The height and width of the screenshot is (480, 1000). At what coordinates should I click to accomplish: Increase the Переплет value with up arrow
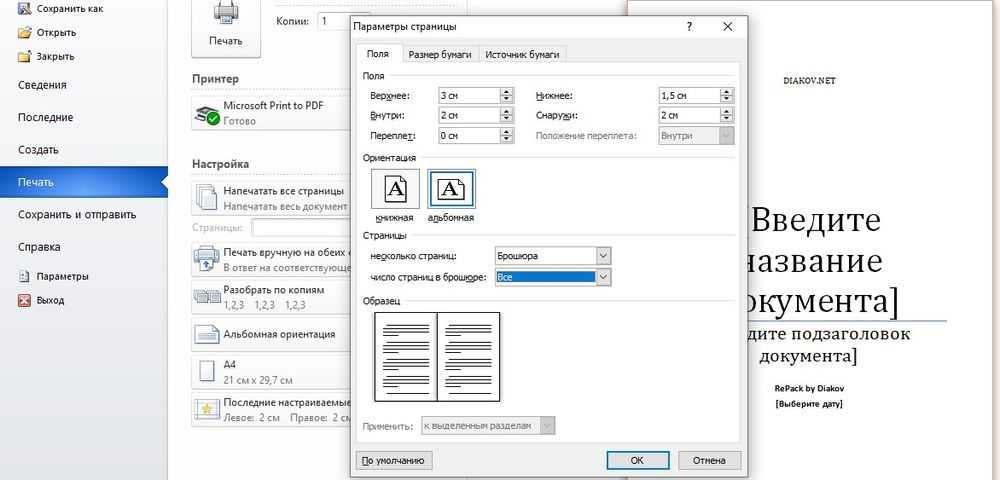point(506,131)
